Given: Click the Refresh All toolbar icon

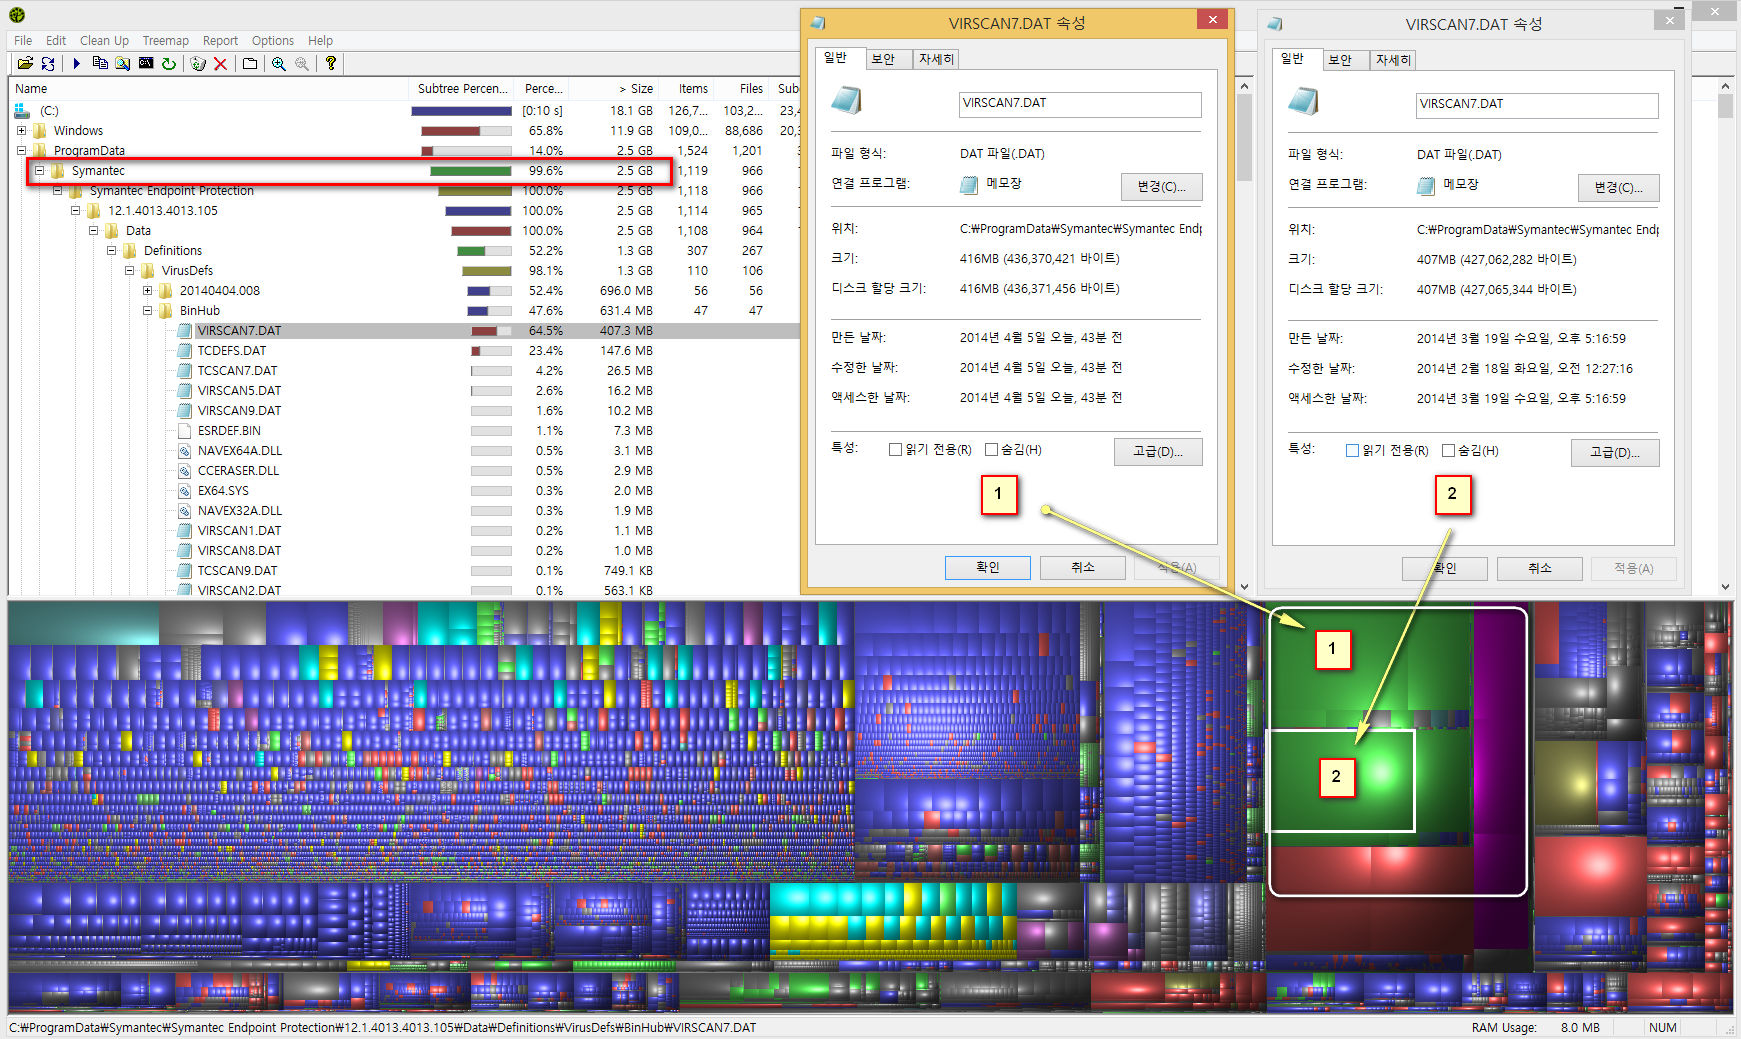Looking at the screenshot, I should [x=48, y=63].
